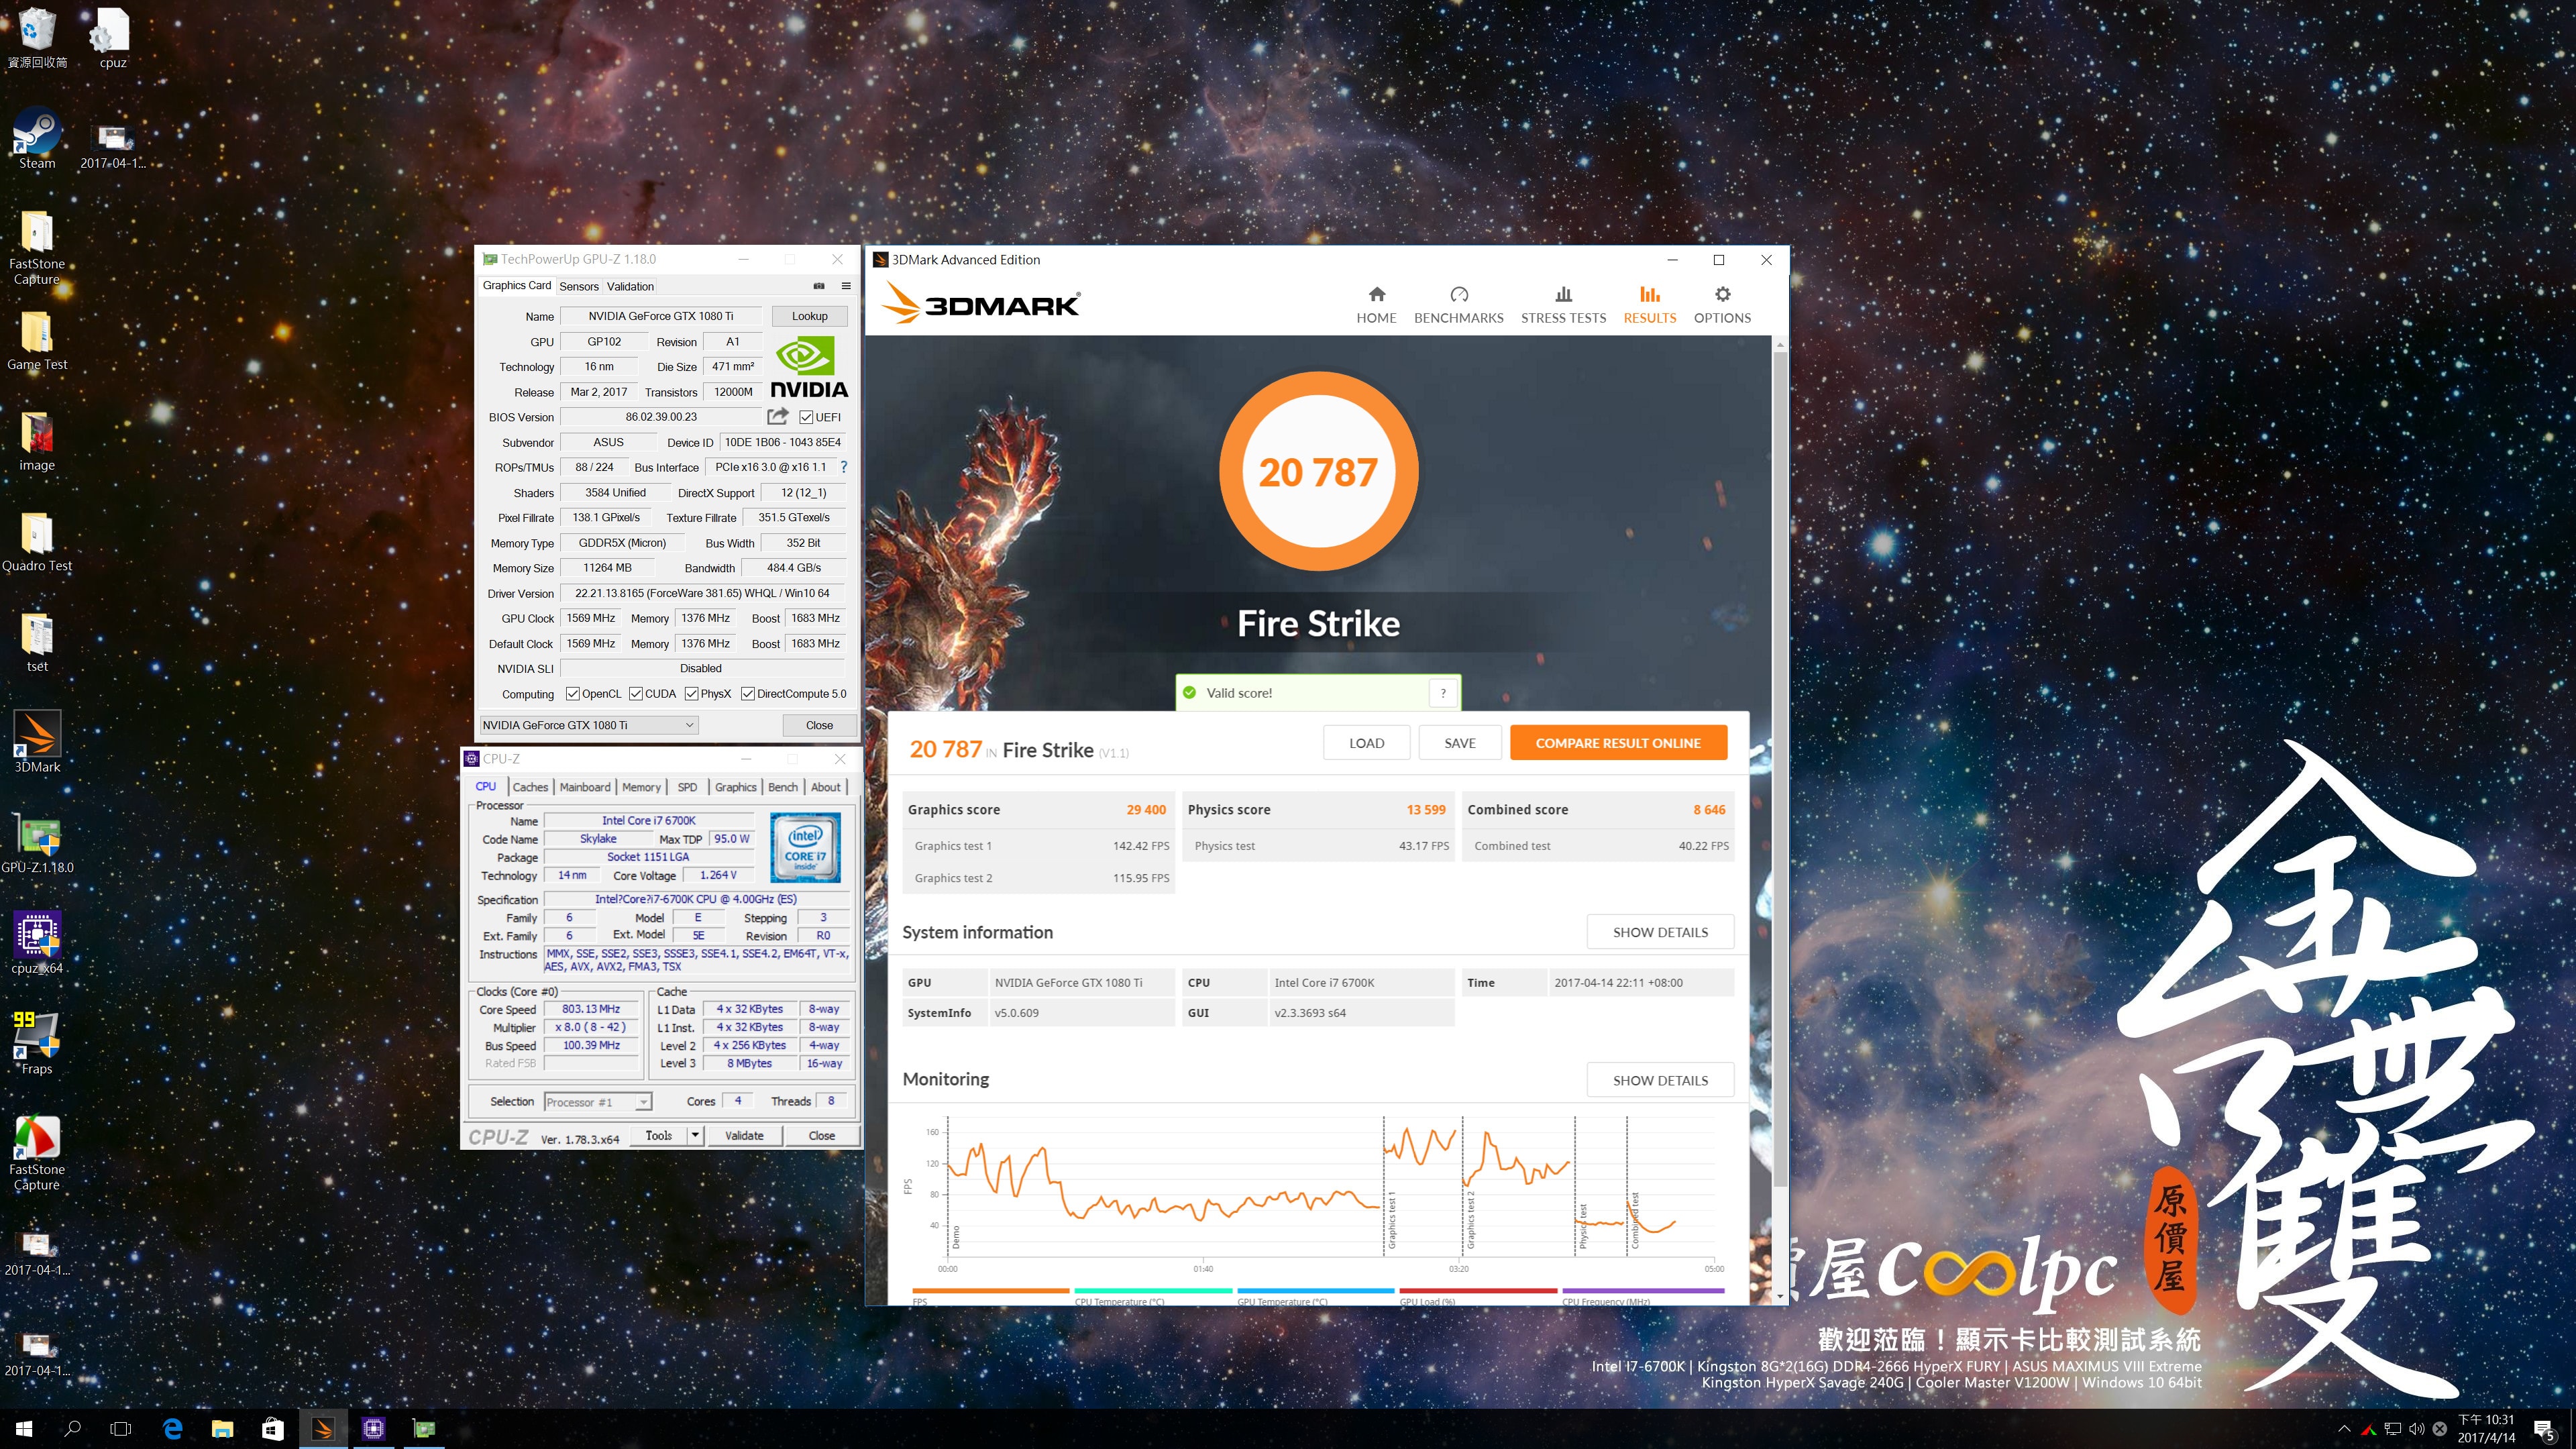2576x1449 pixels.
Task: Switch to the Bench tab in CPU-Z
Action: coord(783,787)
